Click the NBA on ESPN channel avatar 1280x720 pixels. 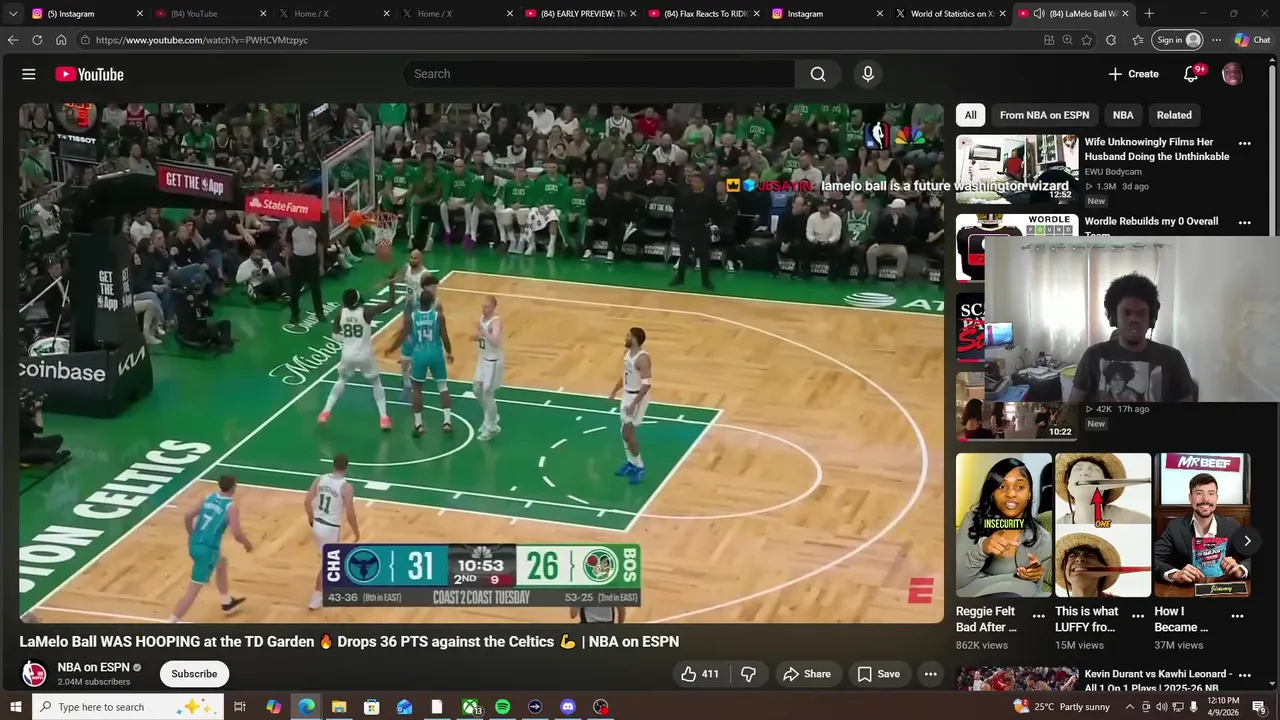pyautogui.click(x=34, y=674)
